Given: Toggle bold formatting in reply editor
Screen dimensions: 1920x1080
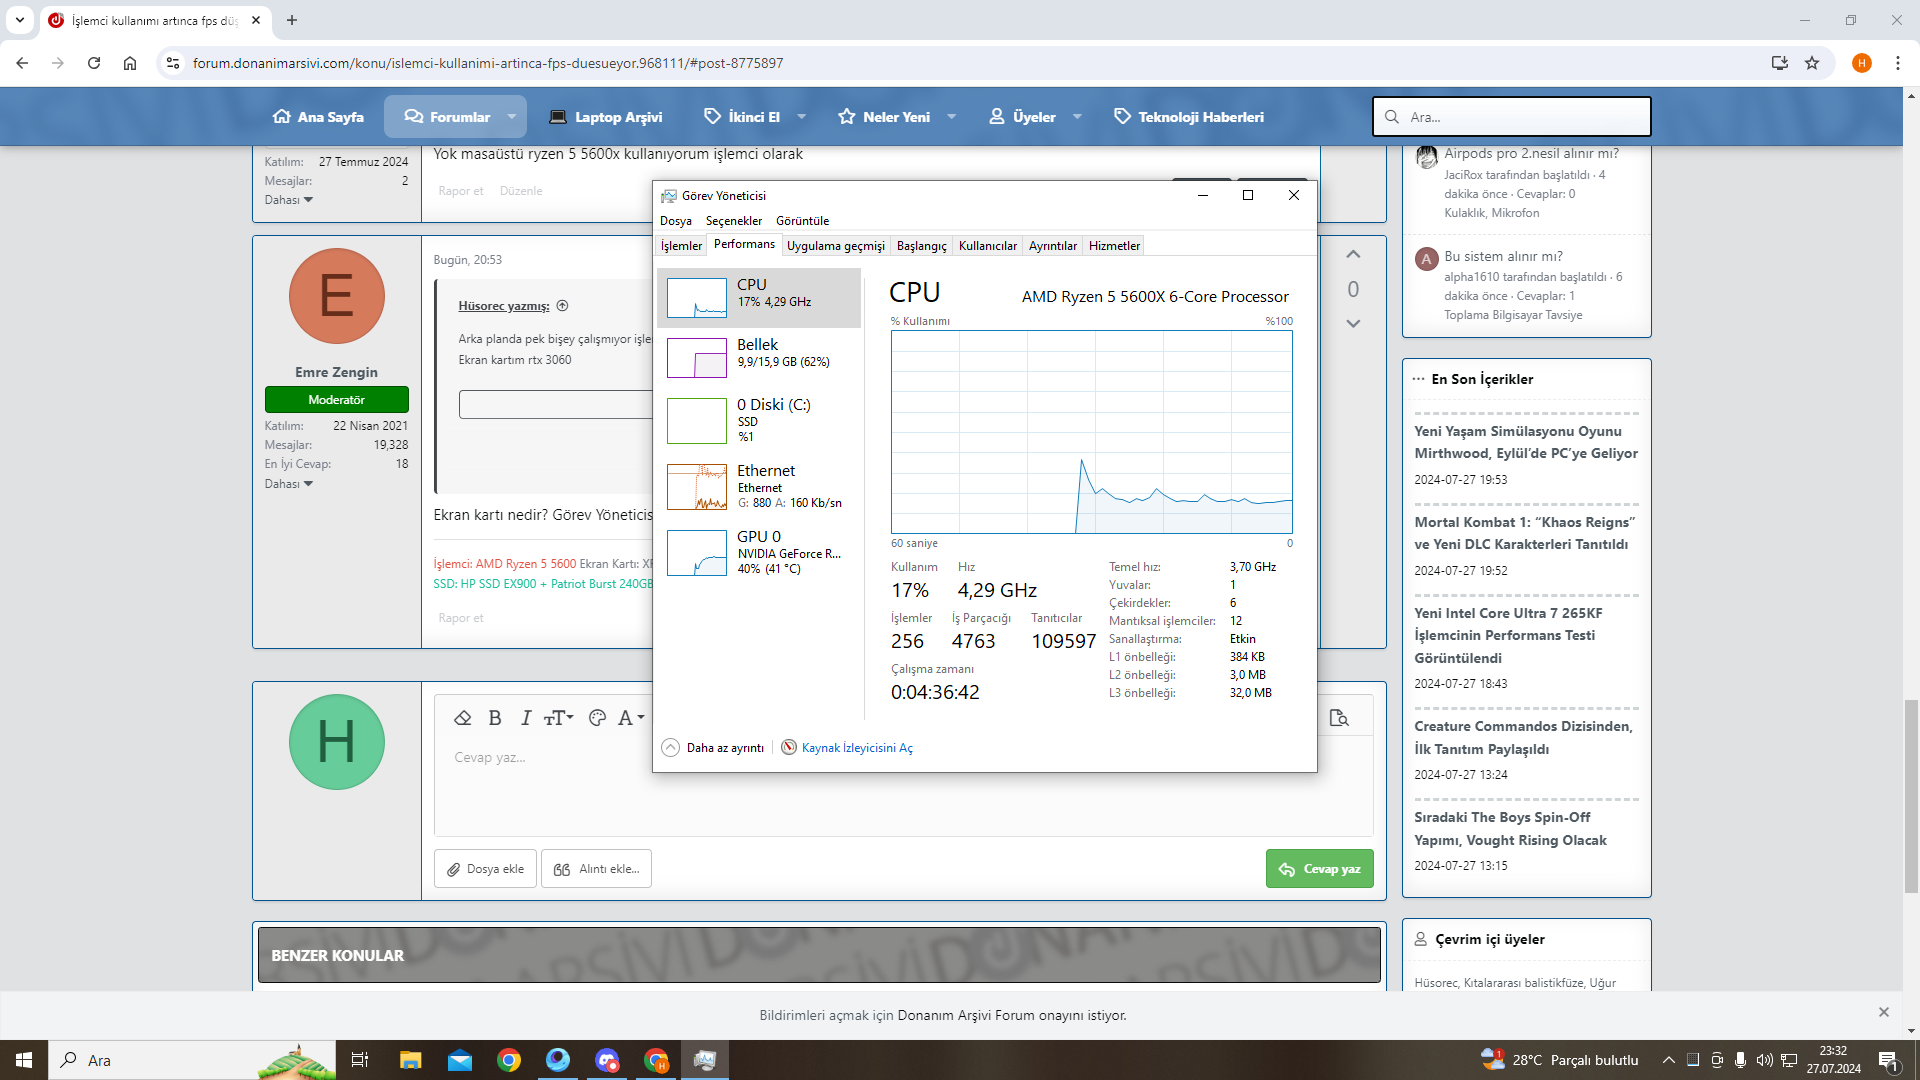Looking at the screenshot, I should coord(495,718).
